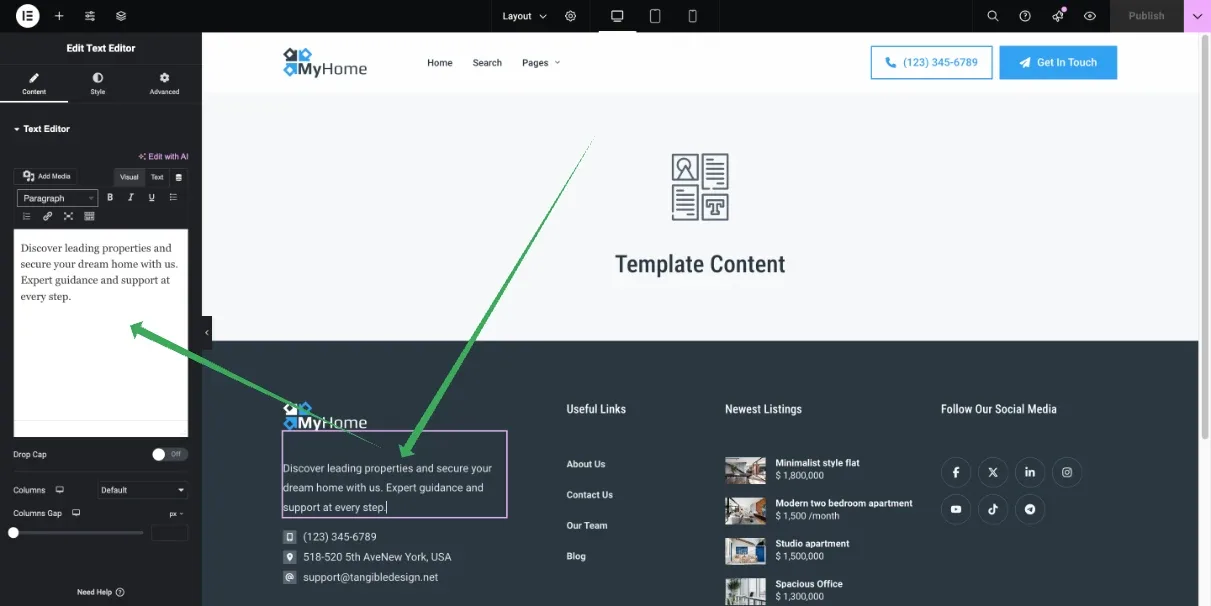This screenshot has width=1211, height=606.
Task: Toggle distraction-free fullscreen editor icon
Action: tap(68, 216)
